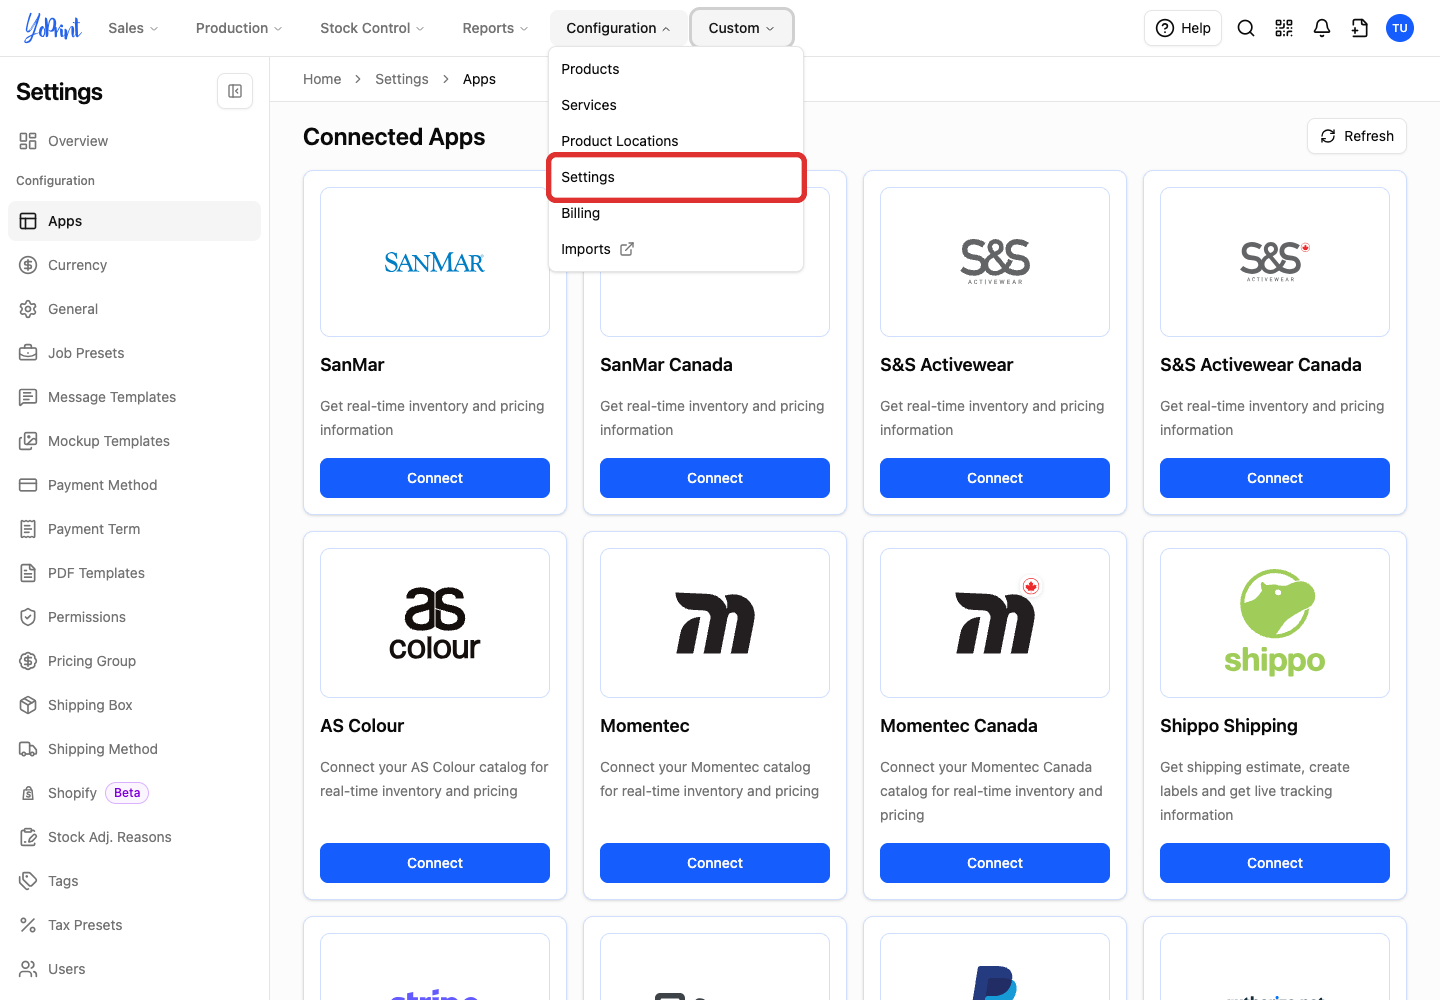Go to Settings breadcrumb link
Viewport: 1440px width, 1000px height.
(x=402, y=79)
